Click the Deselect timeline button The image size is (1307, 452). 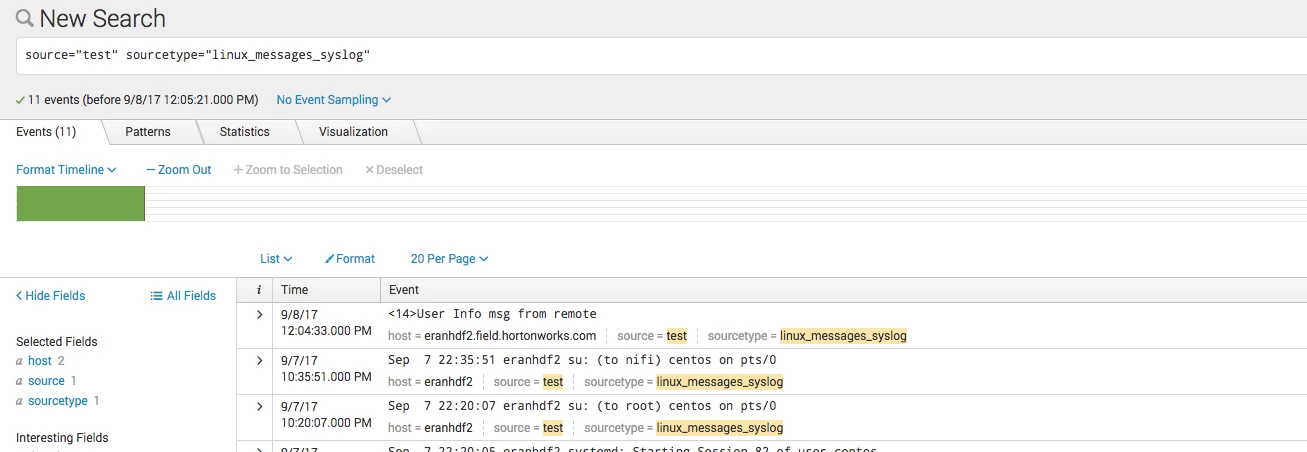point(394,170)
